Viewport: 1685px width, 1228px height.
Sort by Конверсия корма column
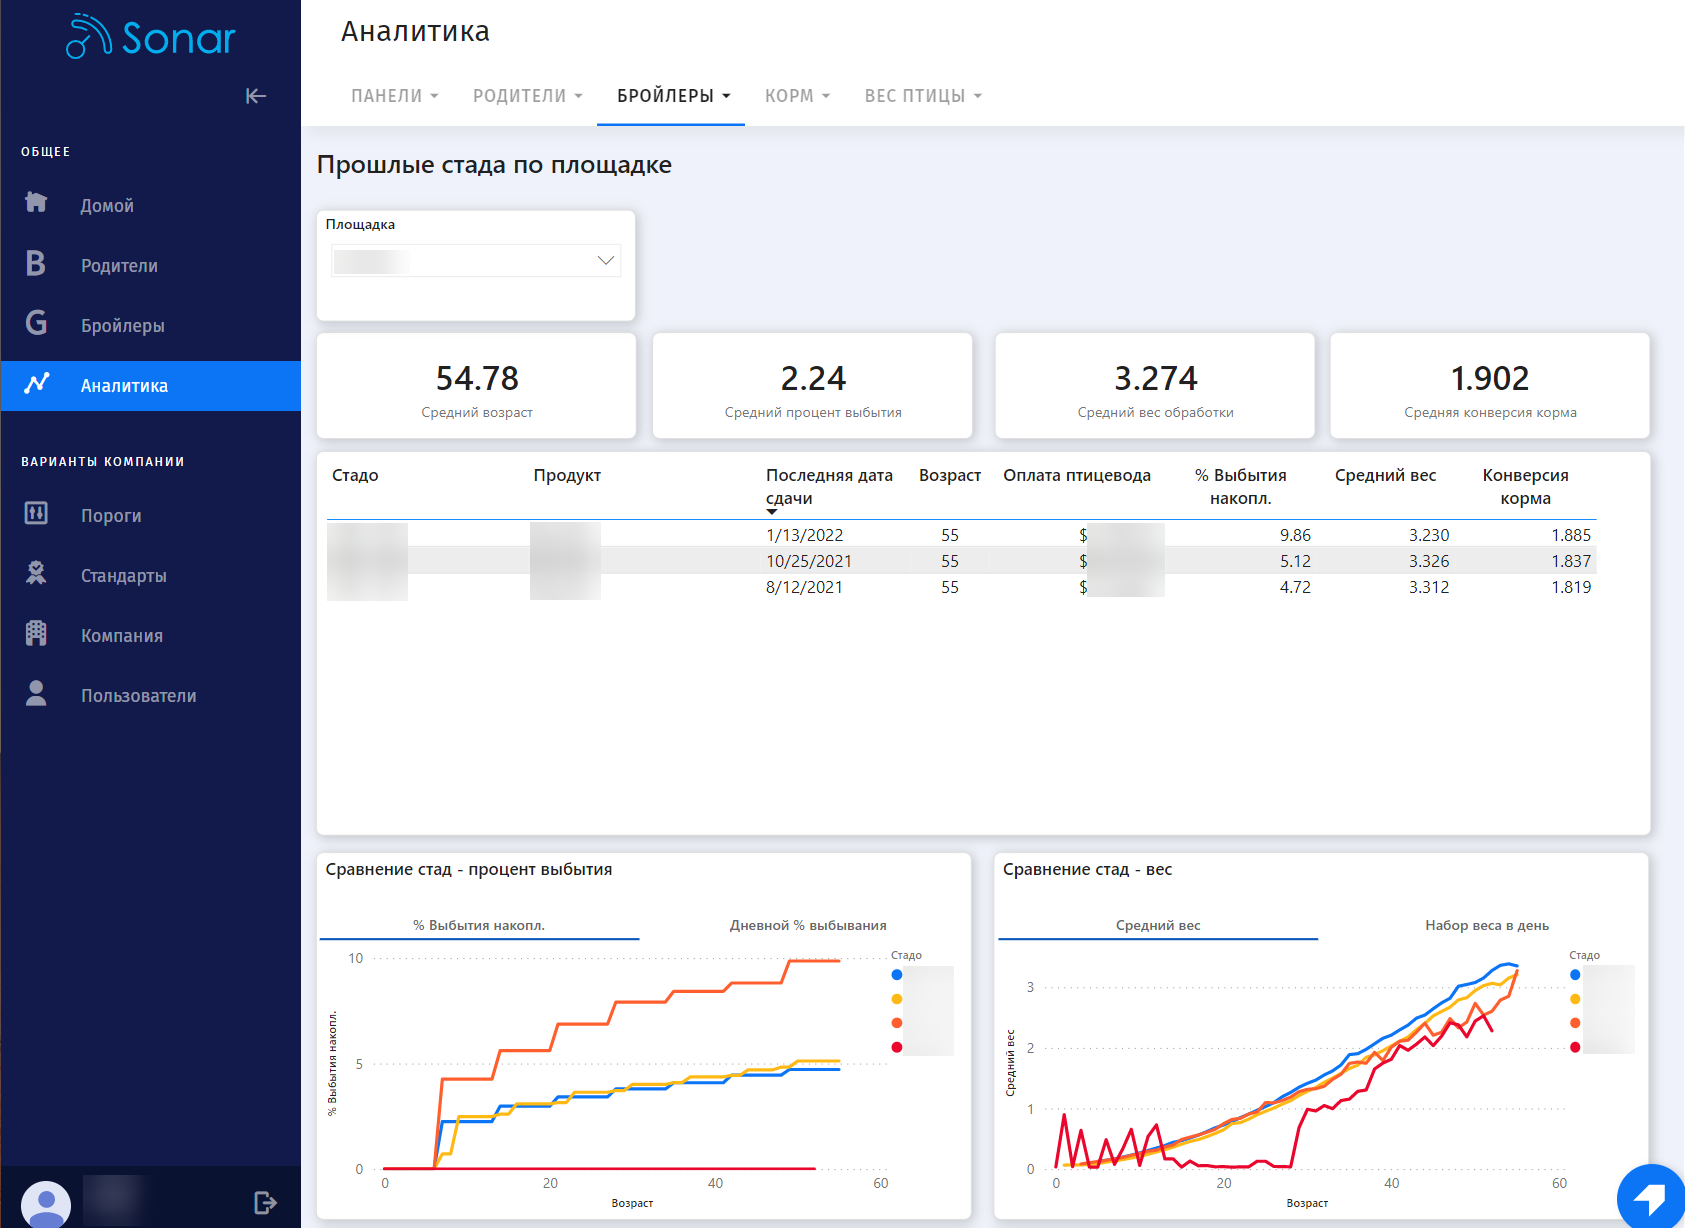[1525, 487]
